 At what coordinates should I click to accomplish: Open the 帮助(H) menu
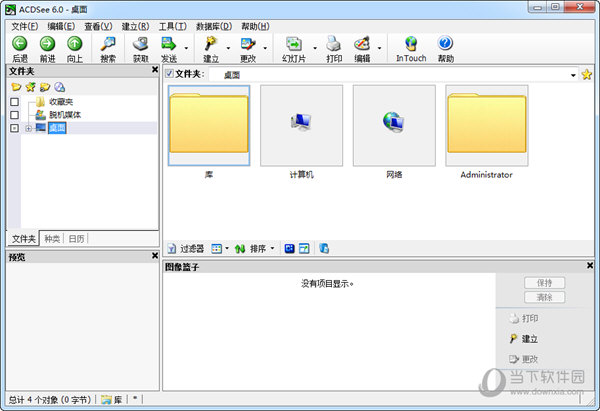pos(255,26)
